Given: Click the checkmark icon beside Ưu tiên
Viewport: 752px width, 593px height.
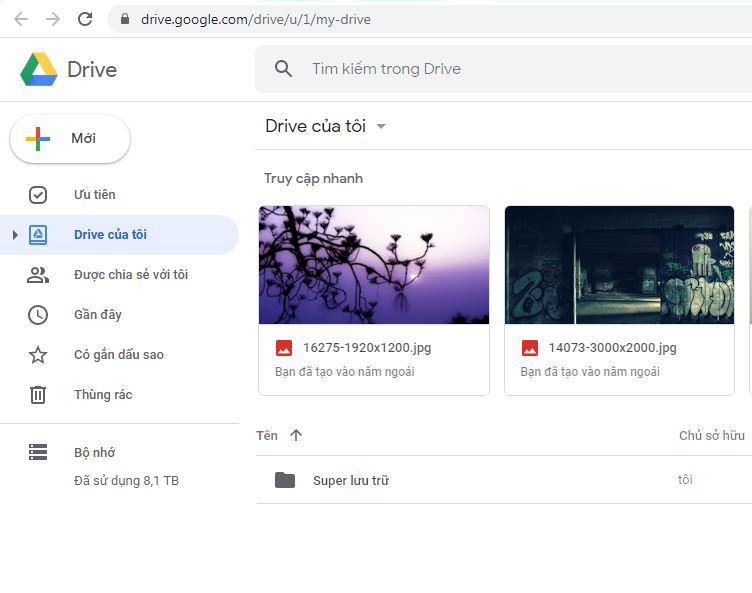Looking at the screenshot, I should (38, 195).
